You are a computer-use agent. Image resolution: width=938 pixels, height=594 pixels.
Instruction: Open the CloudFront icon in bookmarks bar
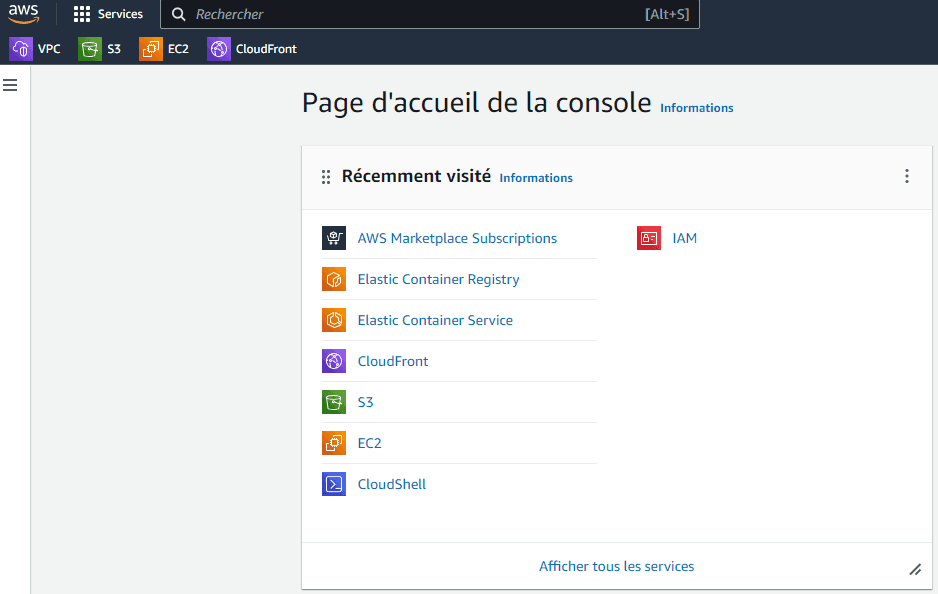(x=219, y=49)
